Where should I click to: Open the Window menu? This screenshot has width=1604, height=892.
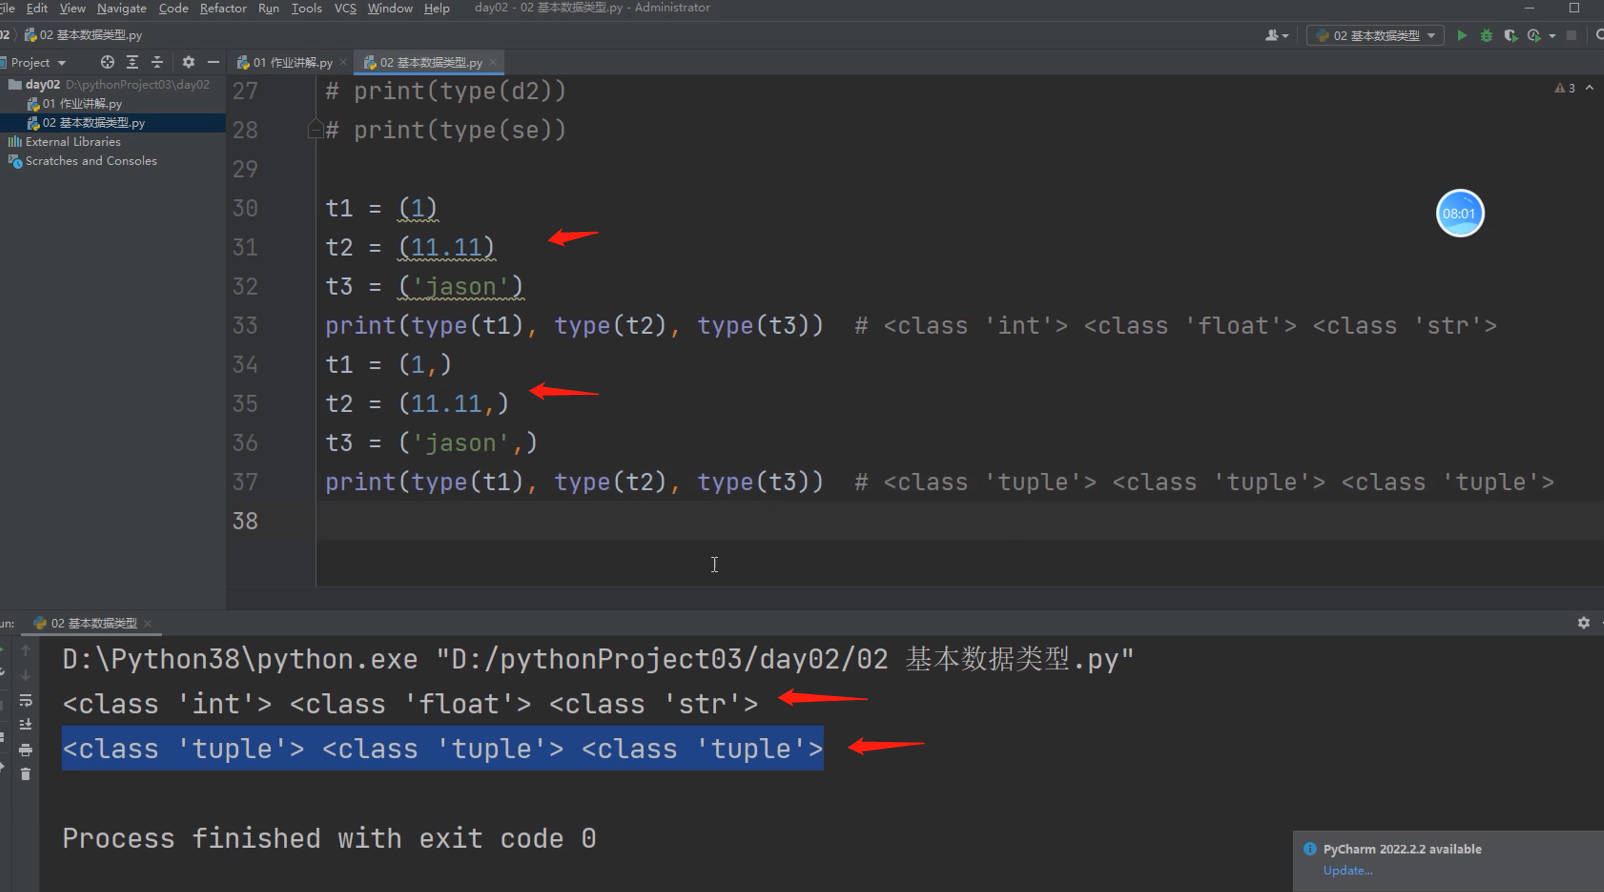click(390, 8)
